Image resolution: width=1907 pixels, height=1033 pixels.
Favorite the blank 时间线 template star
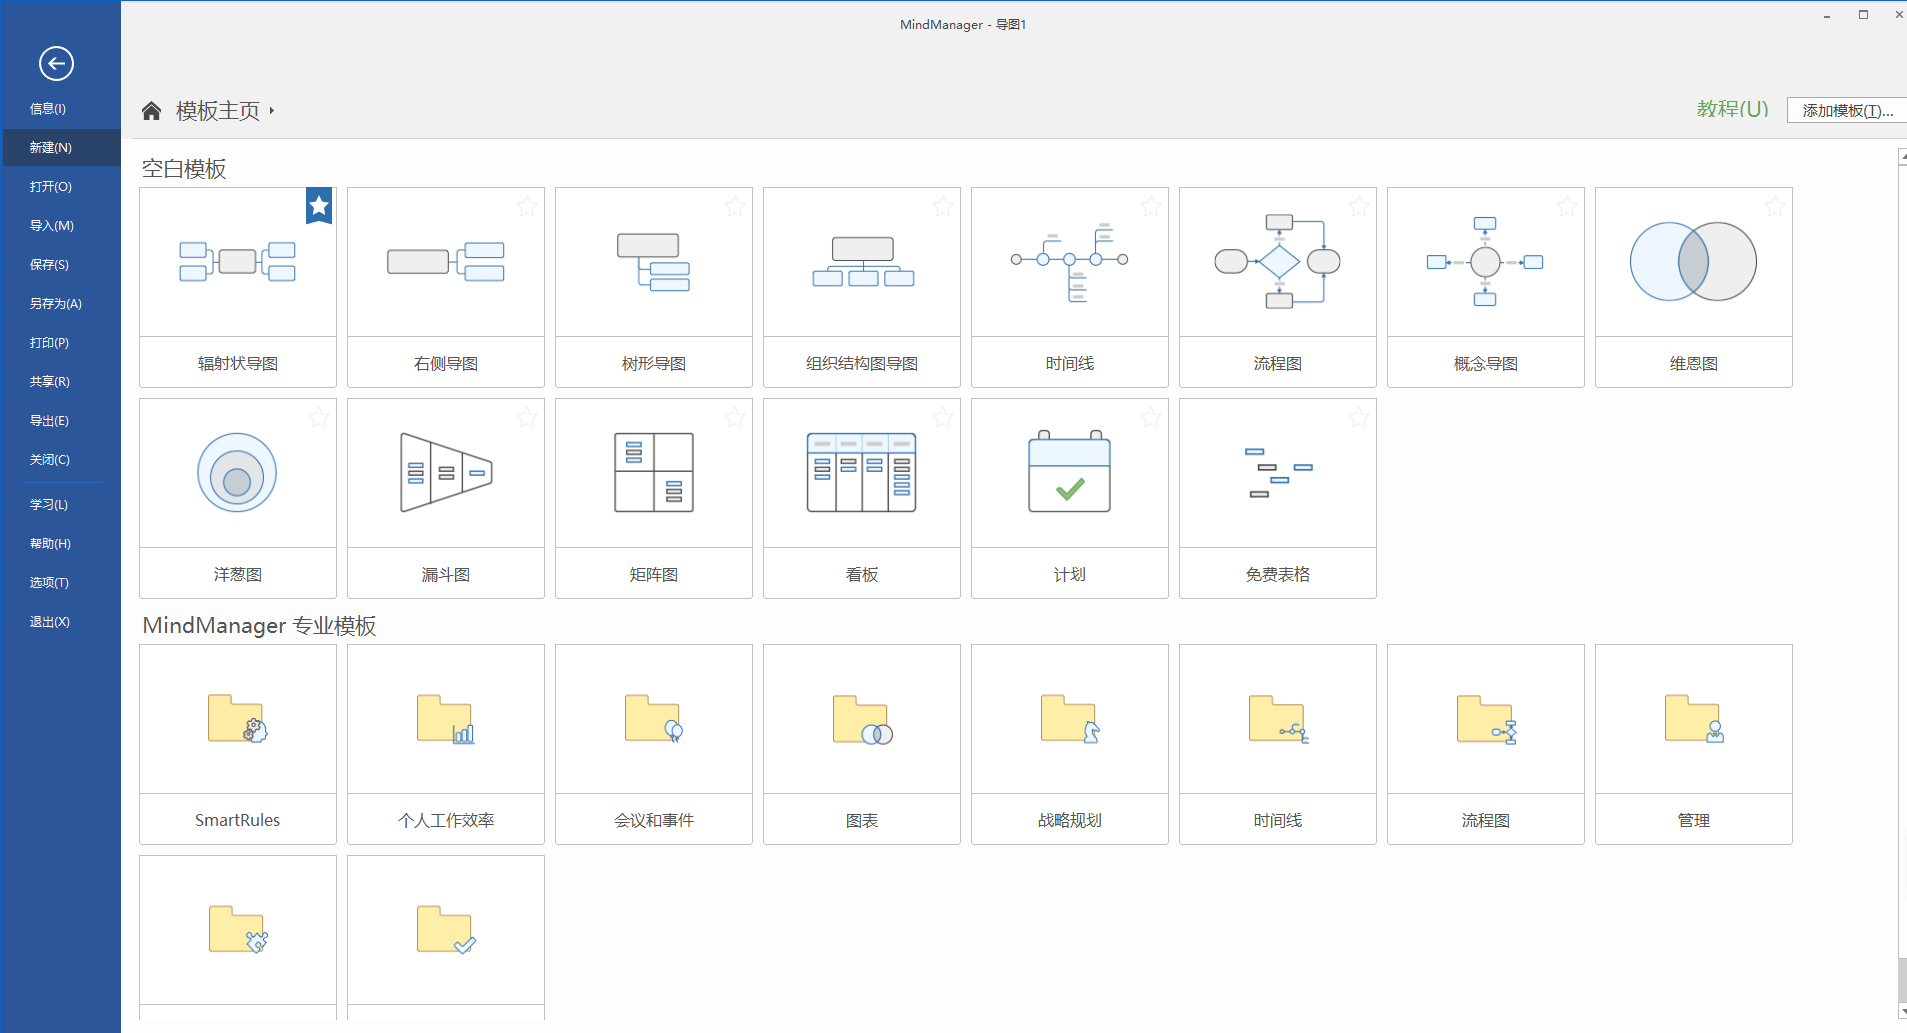click(x=1151, y=207)
